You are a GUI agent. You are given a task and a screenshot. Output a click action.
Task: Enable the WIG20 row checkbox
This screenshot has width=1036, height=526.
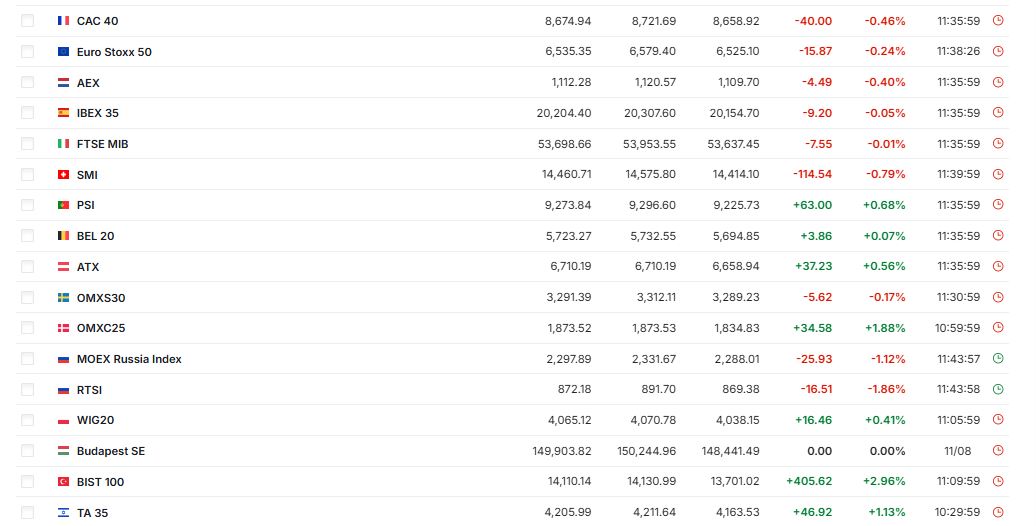pos(27,420)
